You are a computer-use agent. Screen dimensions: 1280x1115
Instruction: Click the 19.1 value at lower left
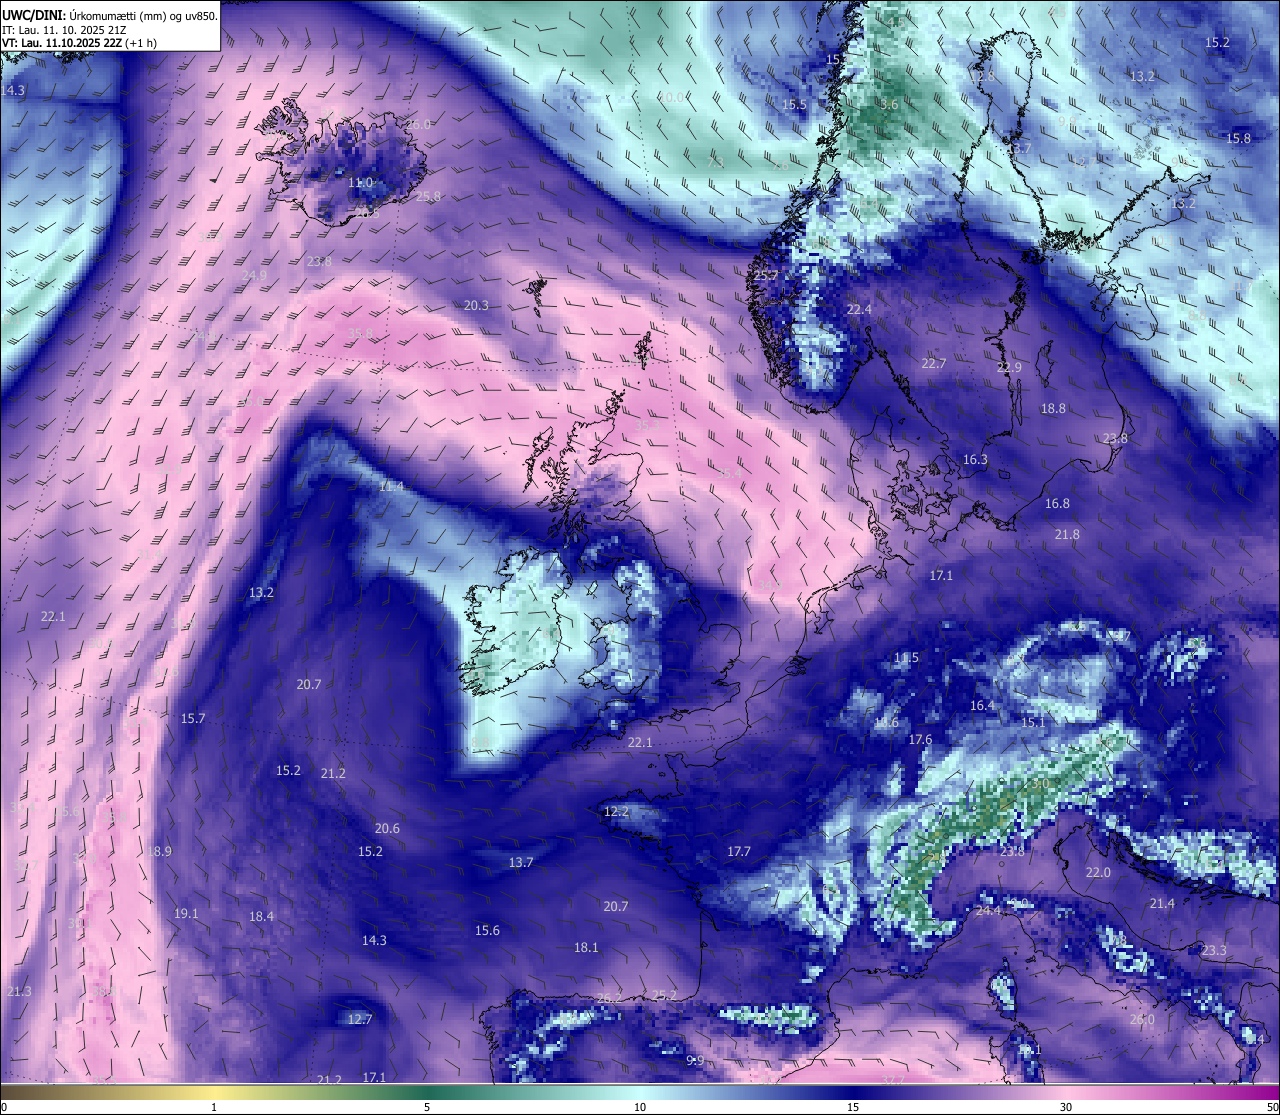pyautogui.click(x=186, y=914)
